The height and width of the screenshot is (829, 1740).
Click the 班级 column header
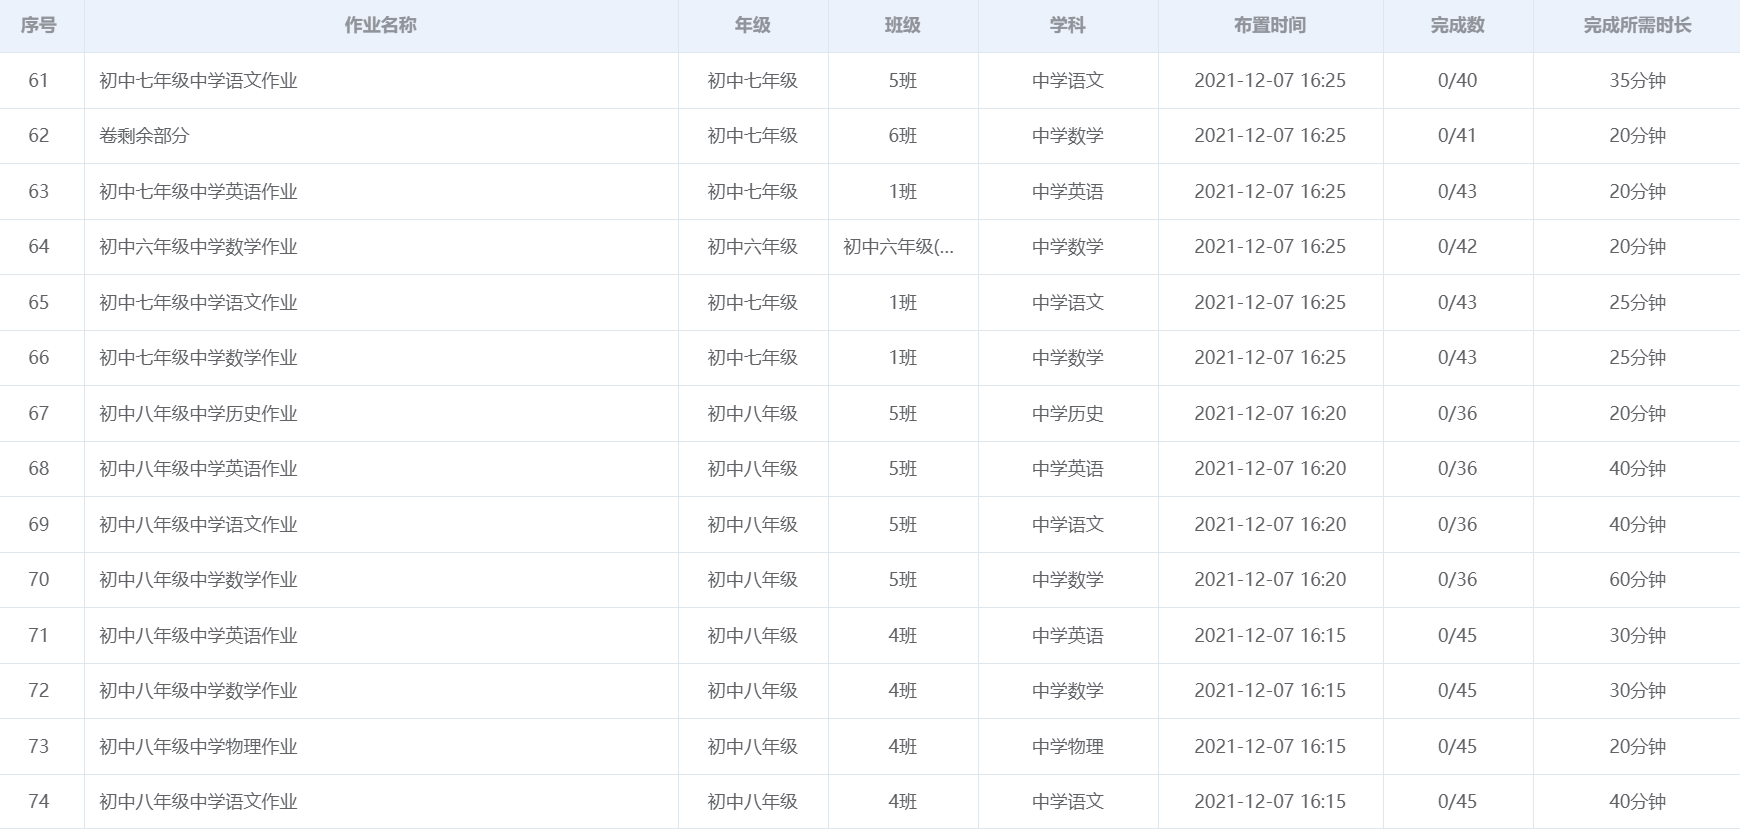902,25
